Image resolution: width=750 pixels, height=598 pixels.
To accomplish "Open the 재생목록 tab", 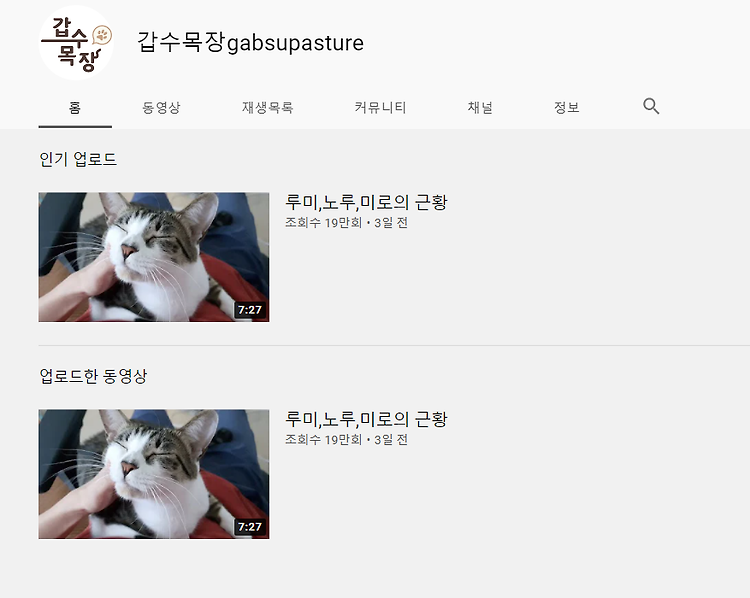I will click(x=267, y=108).
